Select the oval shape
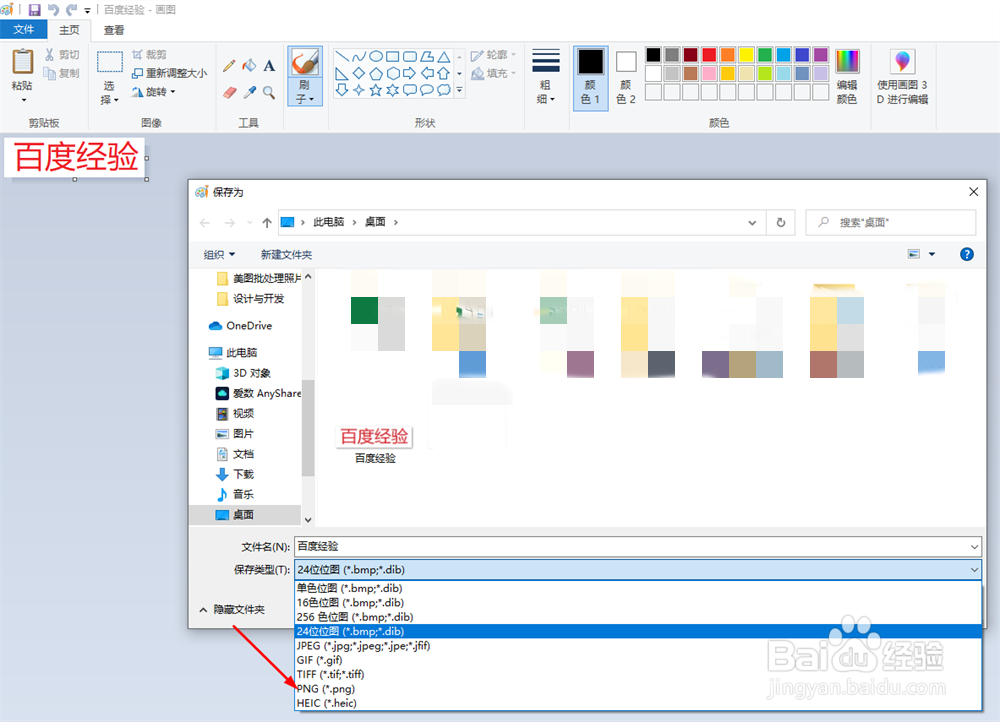 click(376, 56)
